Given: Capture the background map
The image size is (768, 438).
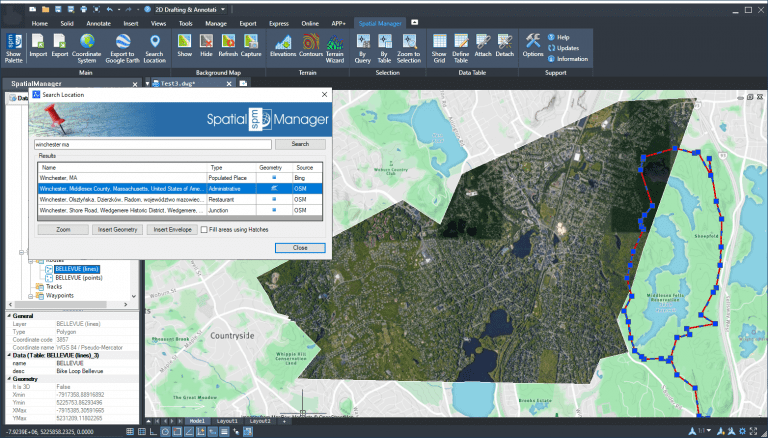Looking at the screenshot, I should pyautogui.click(x=251, y=46).
